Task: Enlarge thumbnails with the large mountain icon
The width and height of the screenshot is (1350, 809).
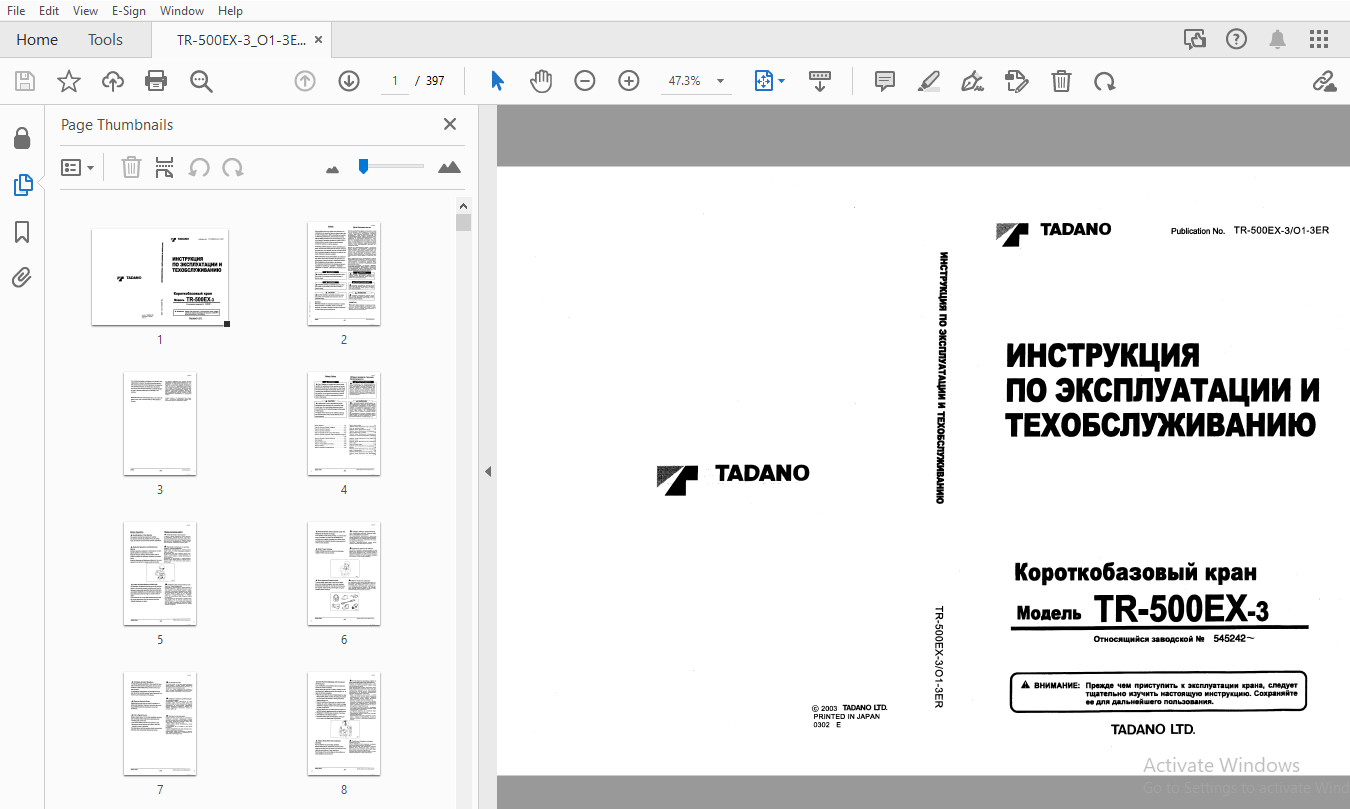Action: pyautogui.click(x=450, y=167)
